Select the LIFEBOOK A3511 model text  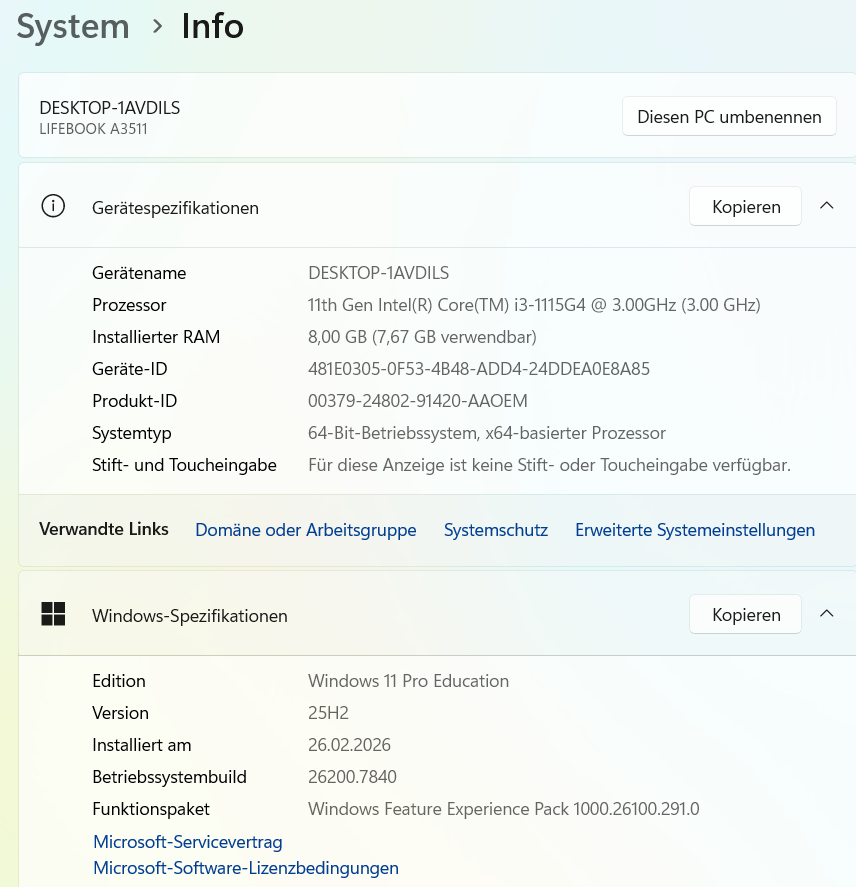click(x=93, y=129)
